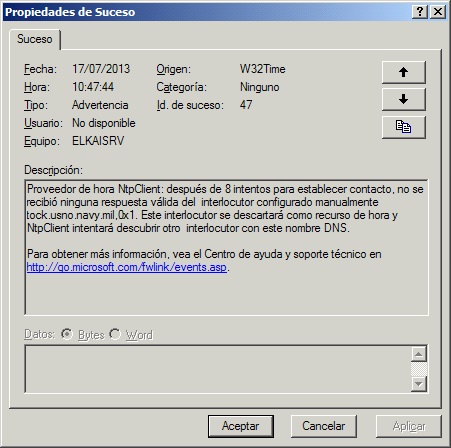The height and width of the screenshot is (448, 451).
Task: Copy event details to clipboard icon
Action: point(403,127)
